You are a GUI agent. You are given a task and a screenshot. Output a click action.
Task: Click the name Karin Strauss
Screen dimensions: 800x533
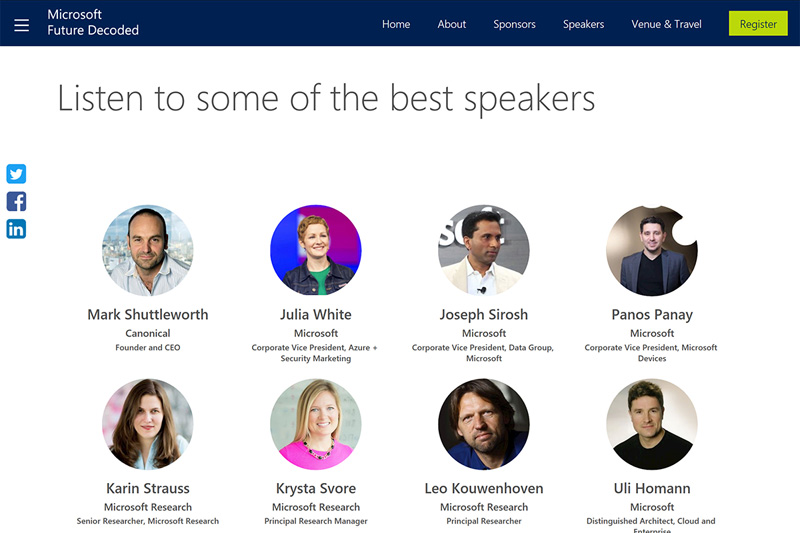click(x=147, y=488)
